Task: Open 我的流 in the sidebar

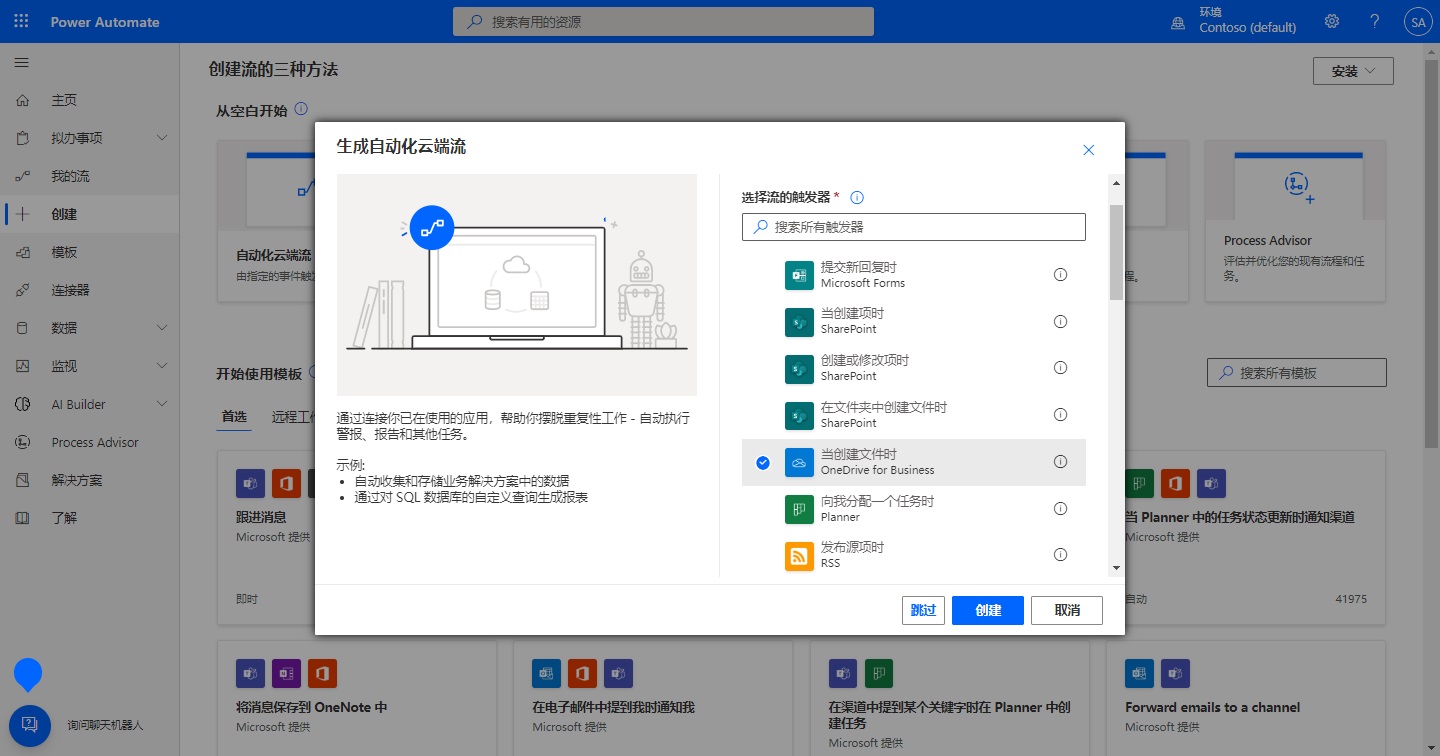Action: 90,176
